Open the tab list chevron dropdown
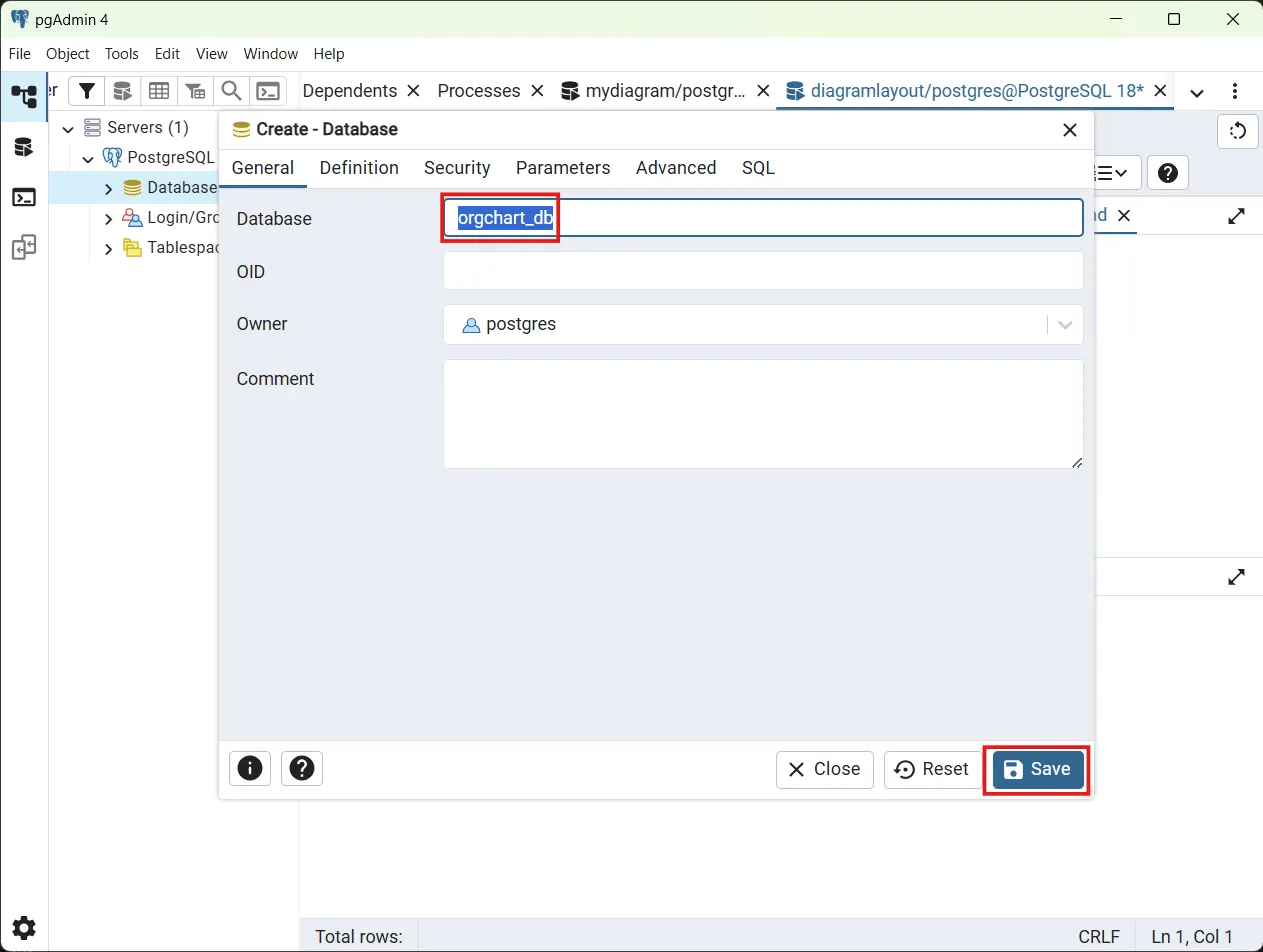The height and width of the screenshot is (952, 1263). (1196, 92)
